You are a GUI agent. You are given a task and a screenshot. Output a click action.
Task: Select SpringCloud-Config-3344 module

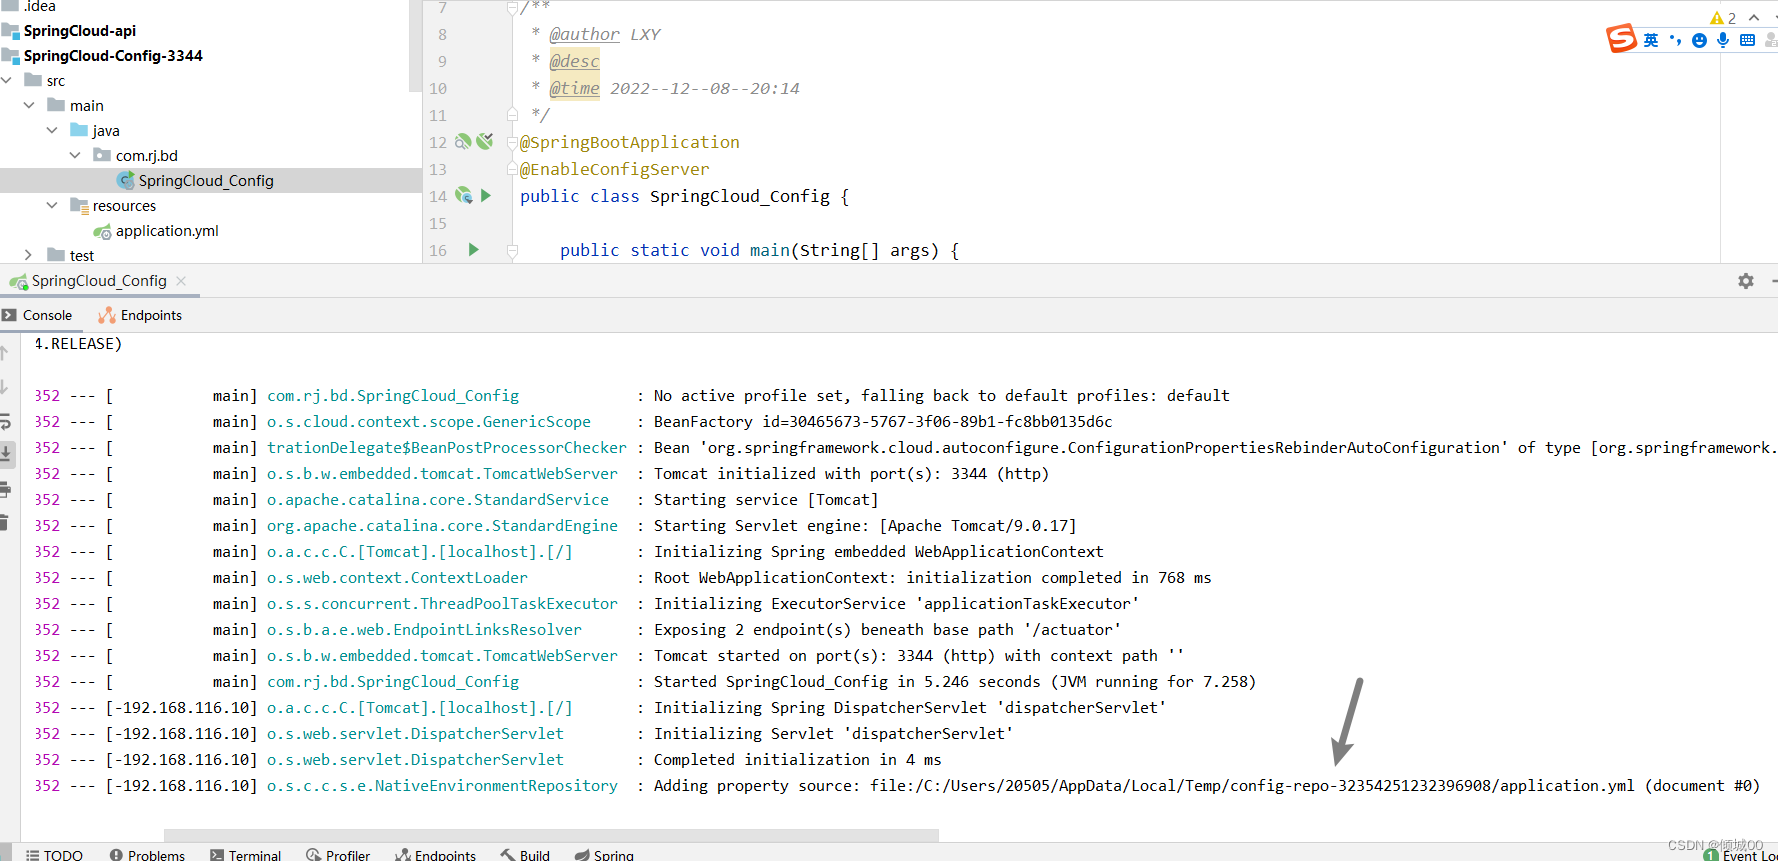(x=112, y=56)
